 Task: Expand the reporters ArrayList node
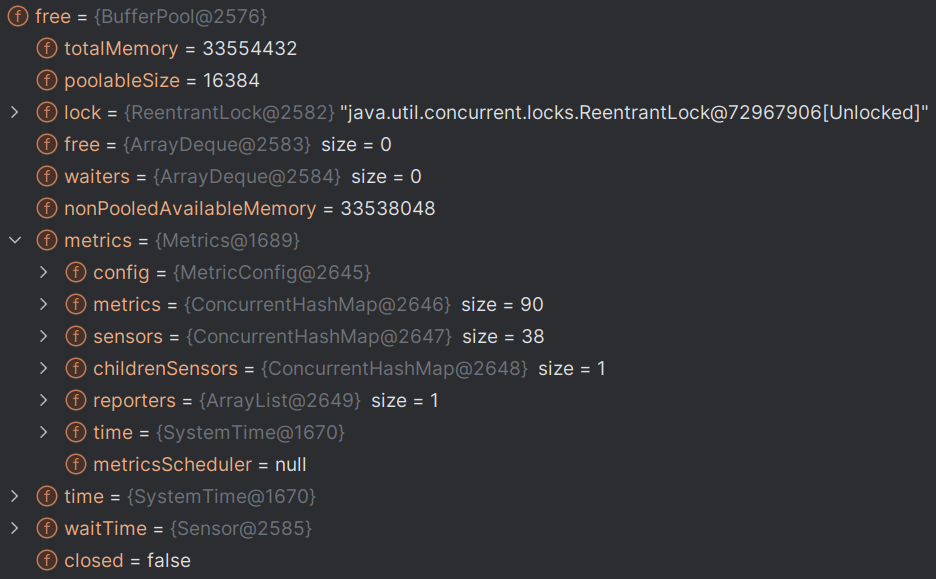44,401
